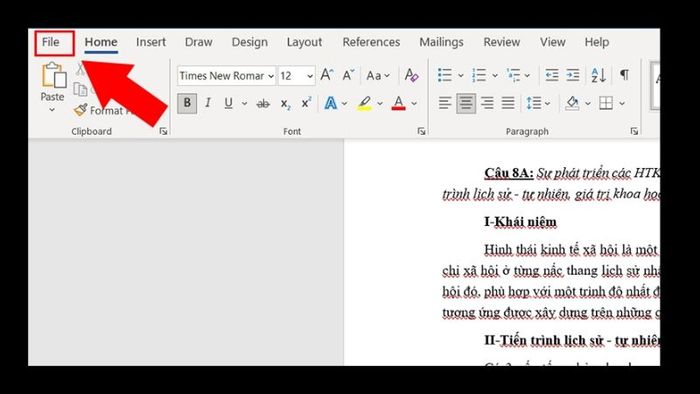This screenshot has width=700, height=394.
Task: Click the heading "I-Khái niệm"
Action: (x=521, y=222)
